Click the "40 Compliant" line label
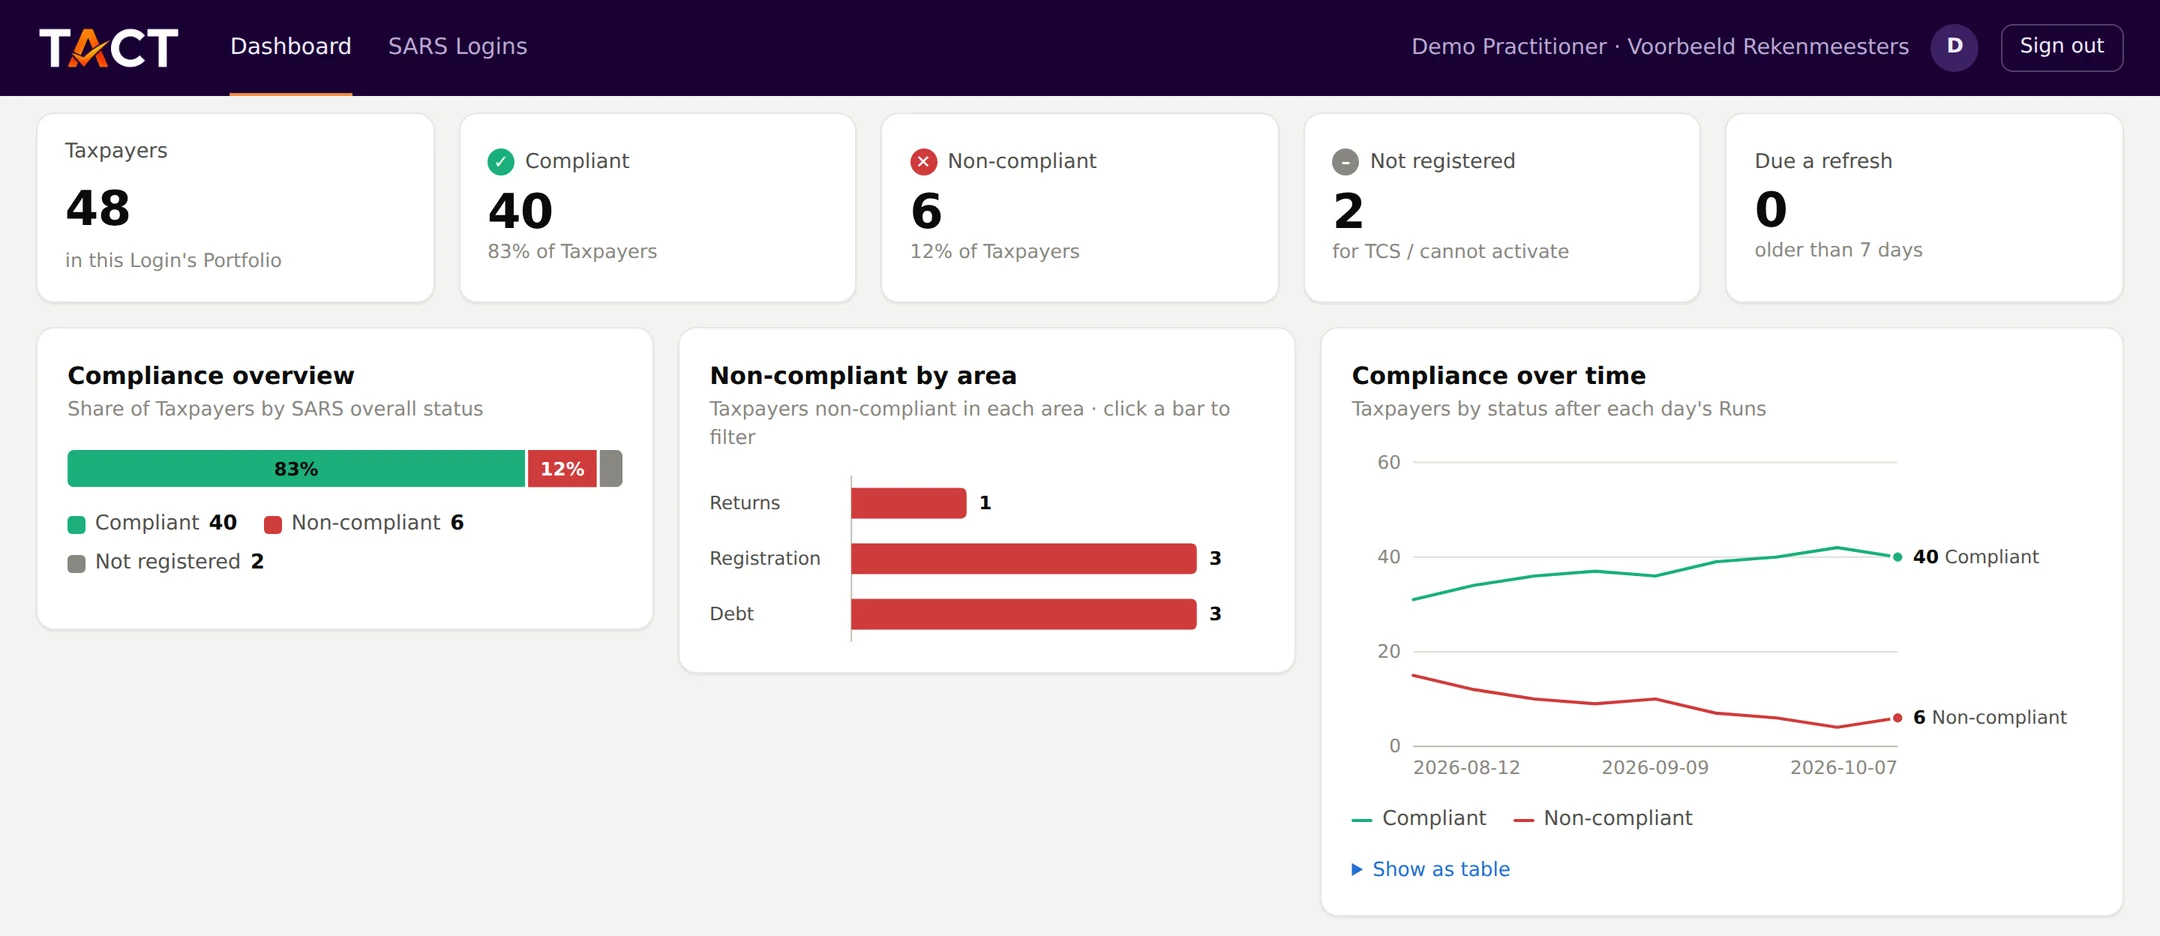This screenshot has width=2160, height=936. (1975, 557)
